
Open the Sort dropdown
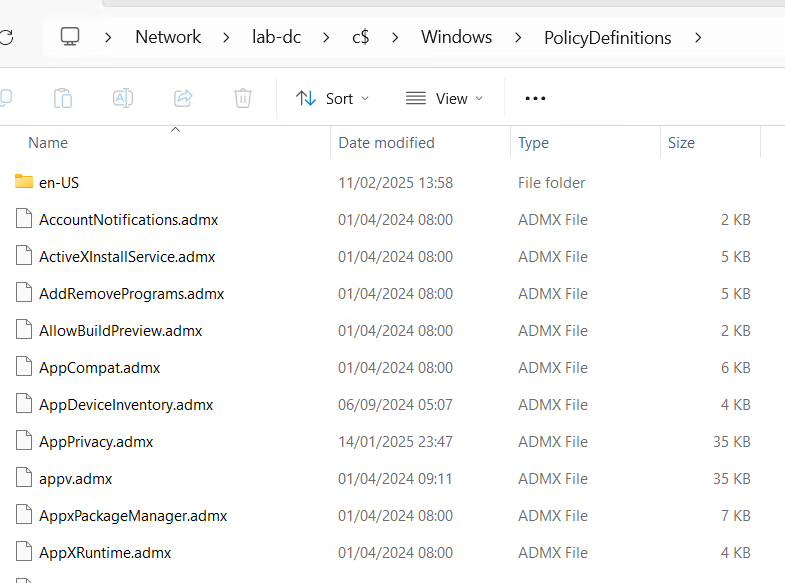coord(332,98)
